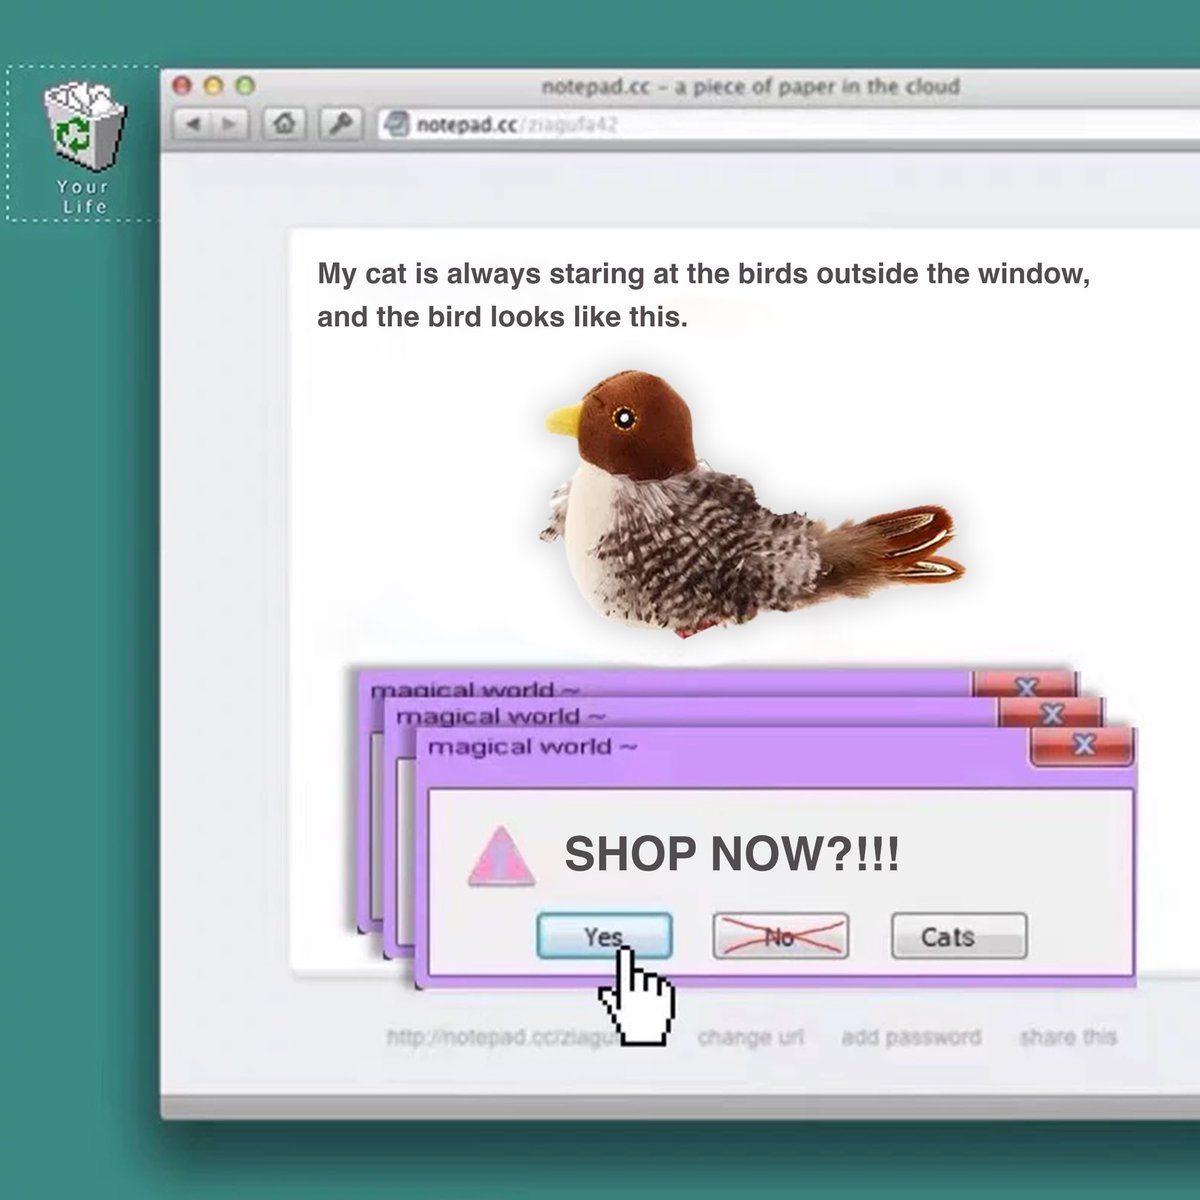This screenshot has width=1200, height=1200.
Task: Click the change url link
Action: click(x=750, y=1037)
